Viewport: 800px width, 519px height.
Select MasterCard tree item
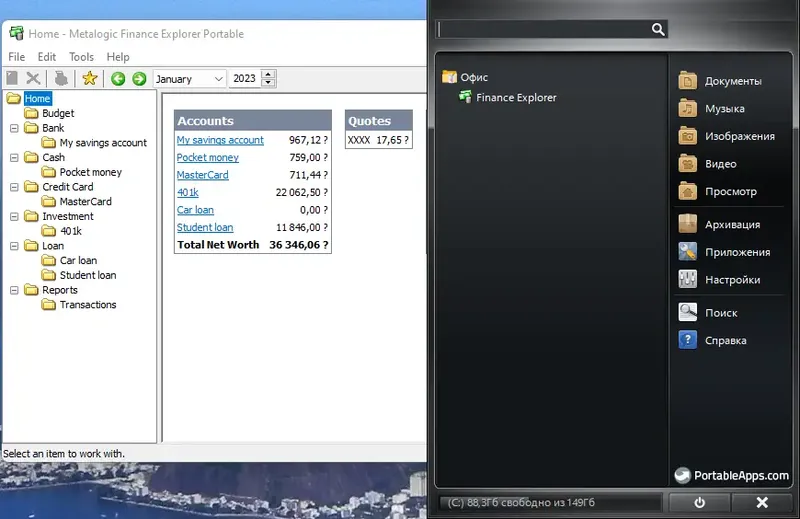point(85,202)
